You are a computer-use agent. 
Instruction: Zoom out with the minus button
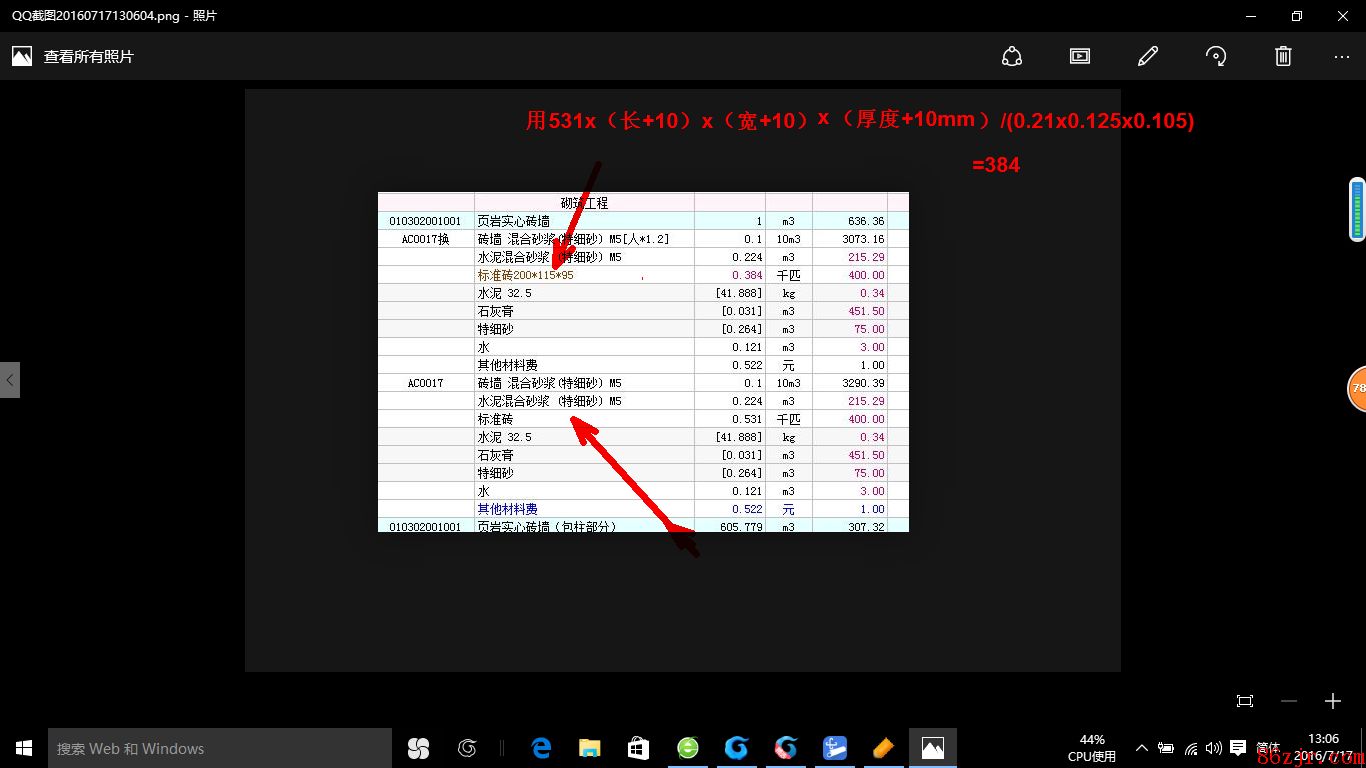(1289, 701)
